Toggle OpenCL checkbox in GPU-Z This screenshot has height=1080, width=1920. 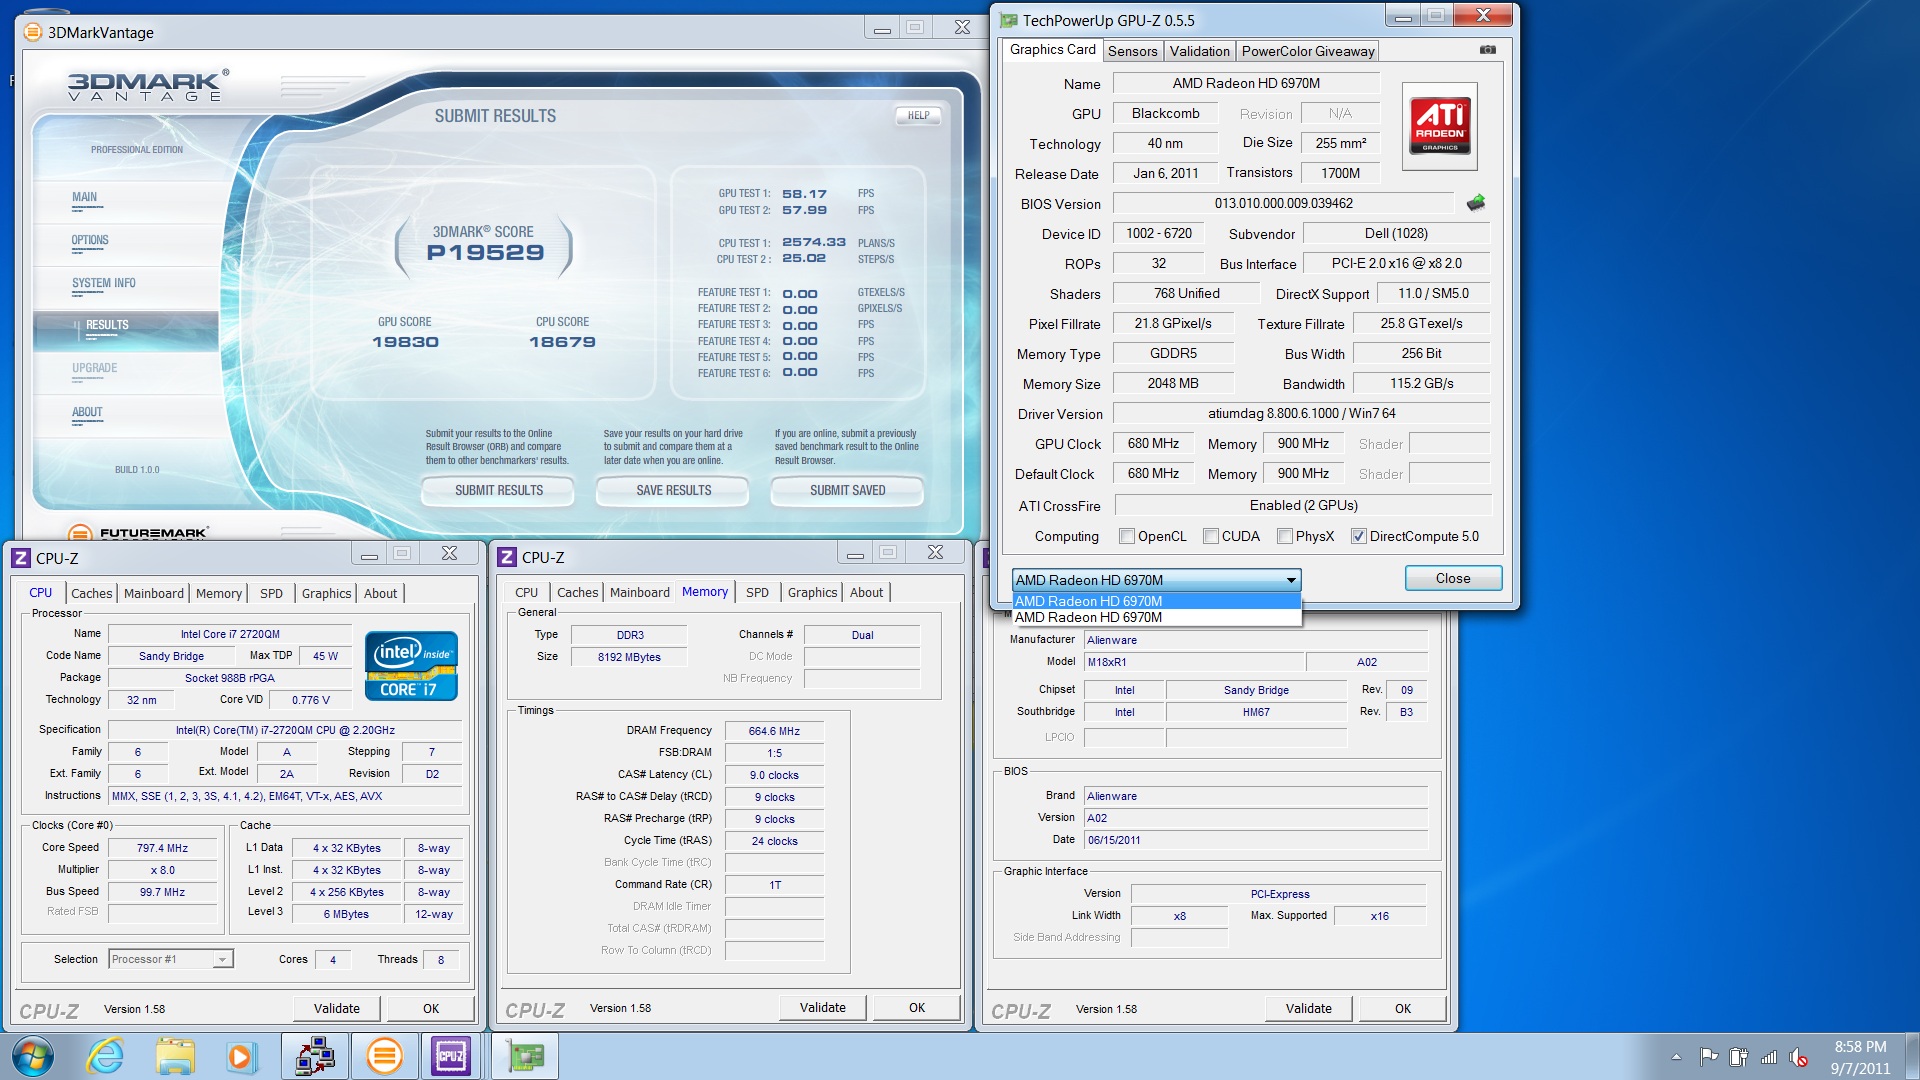click(x=1127, y=536)
